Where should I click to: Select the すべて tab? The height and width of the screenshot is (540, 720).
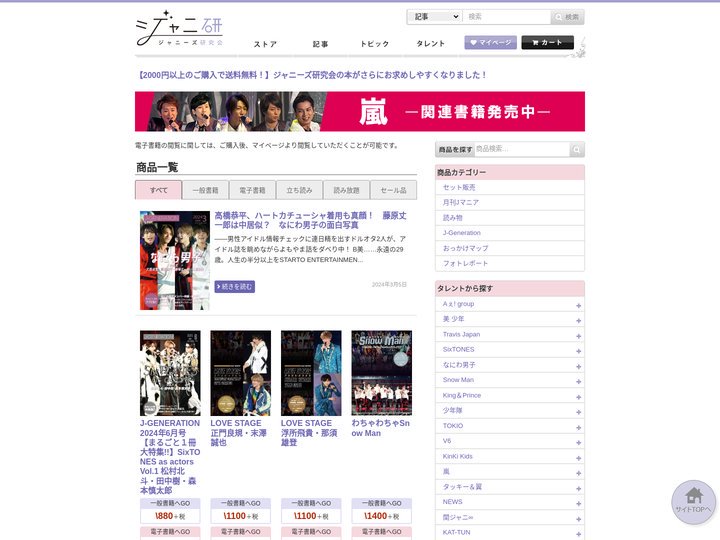pyautogui.click(x=158, y=190)
